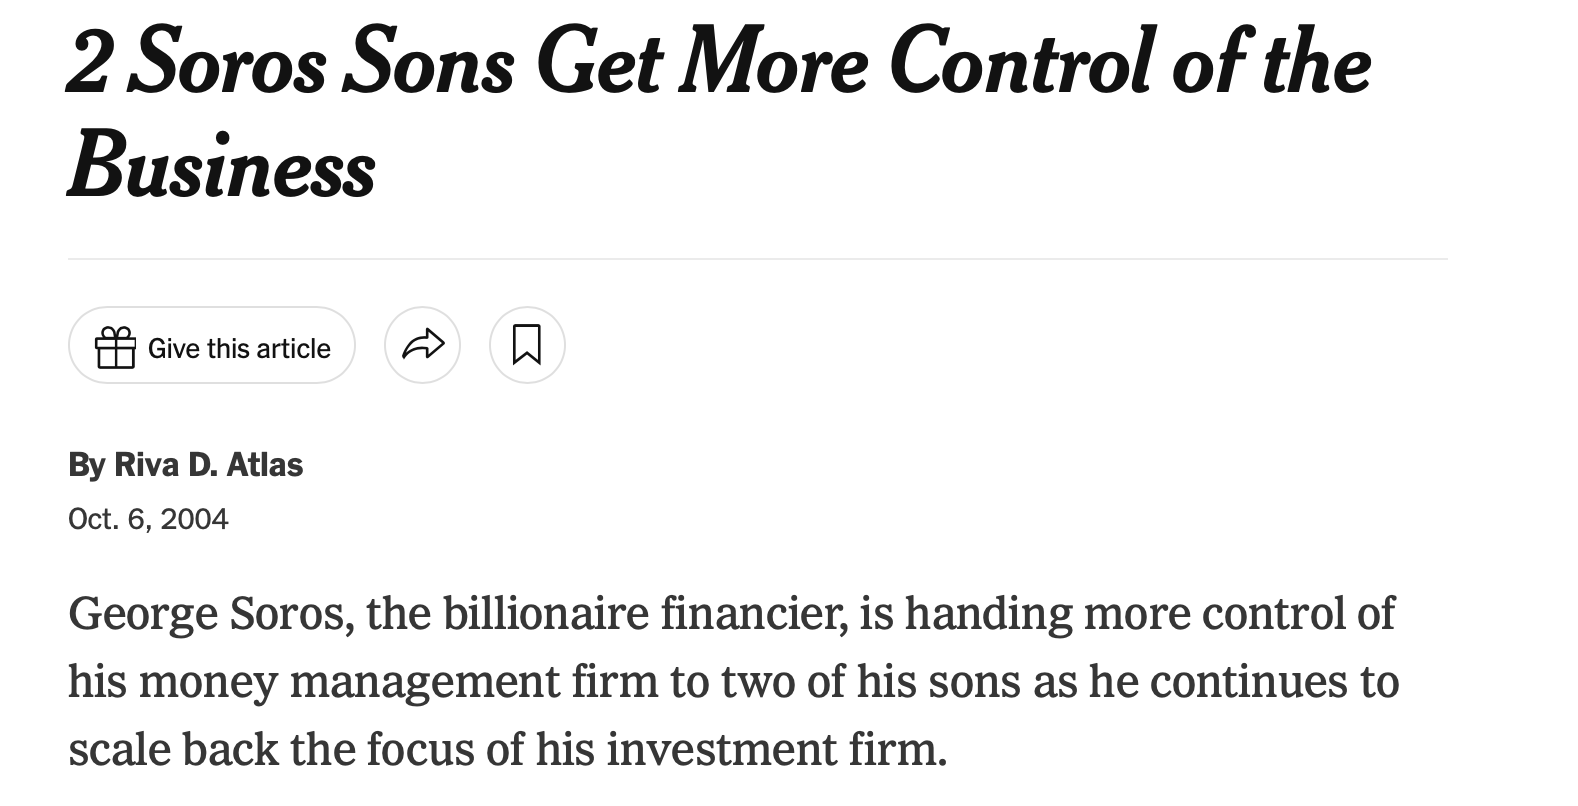This screenshot has height=806, width=1578.
Task: Open the share arrow menu
Action: pyautogui.click(x=422, y=345)
